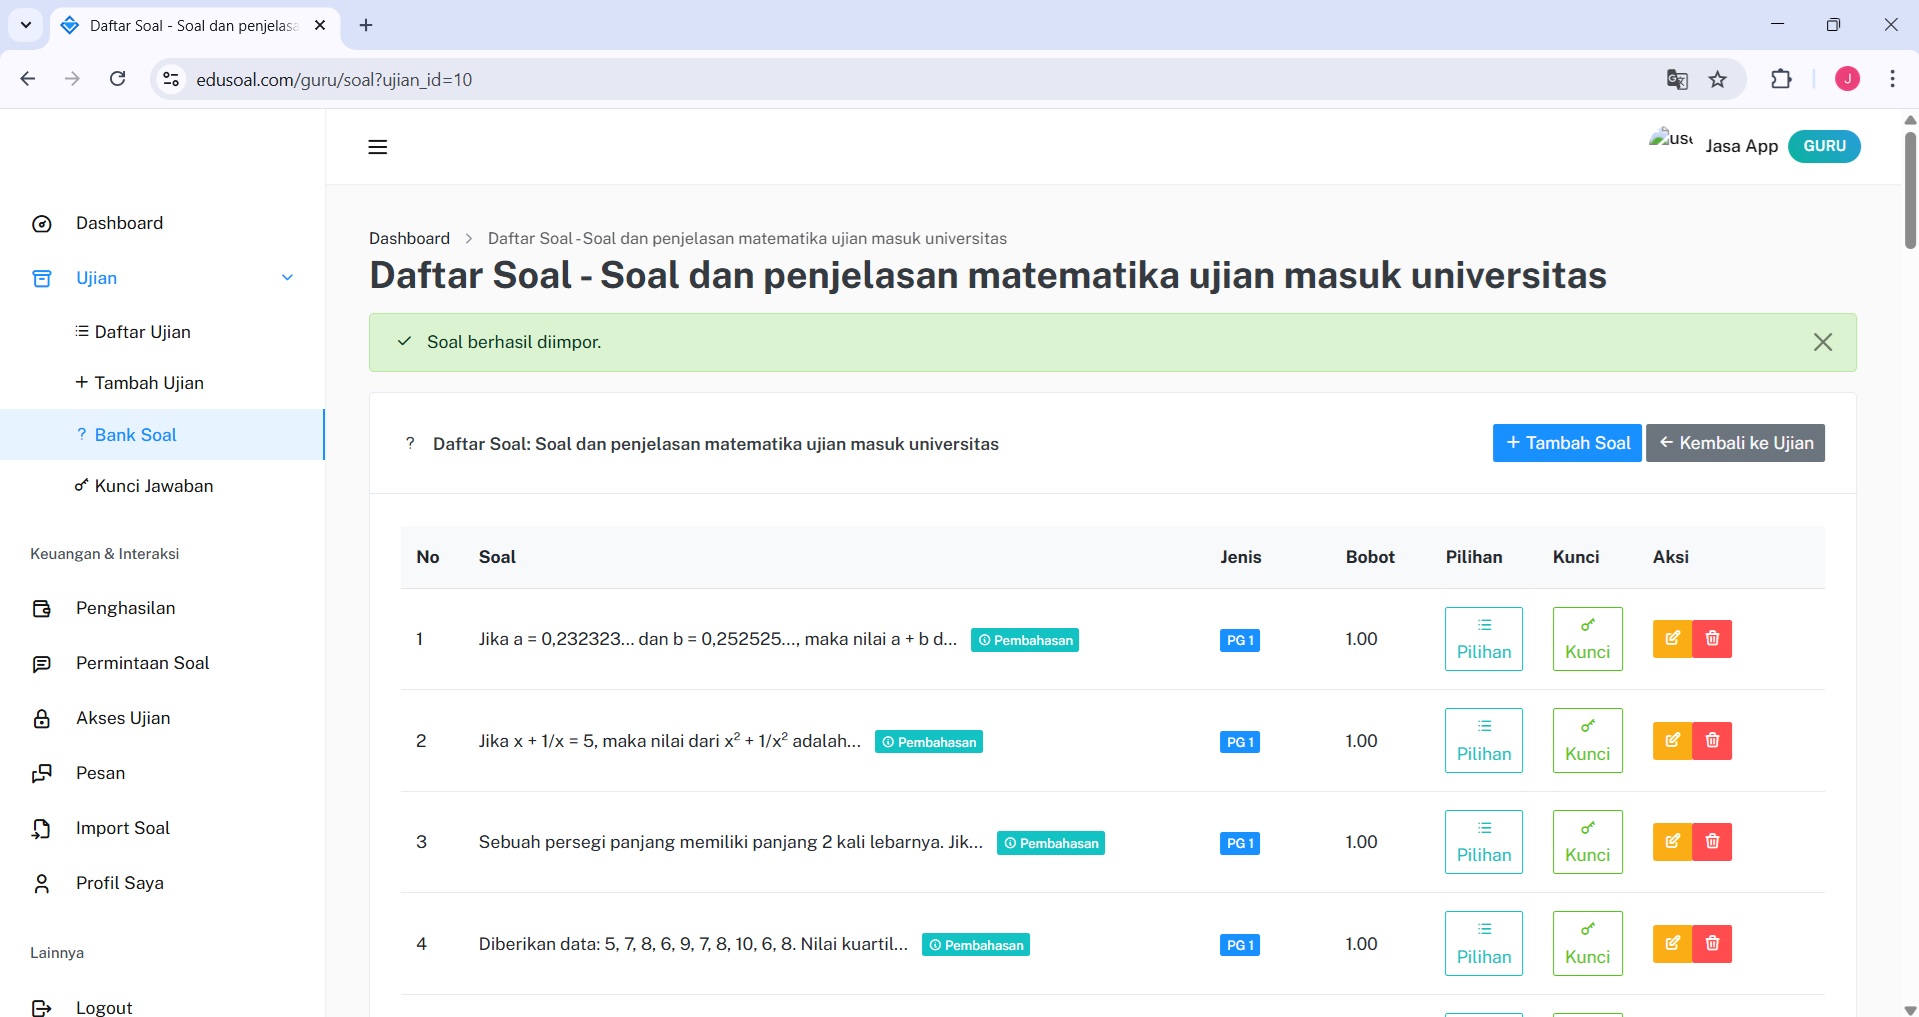Dismiss the Soal berhasil diimpor alert

click(x=1823, y=341)
